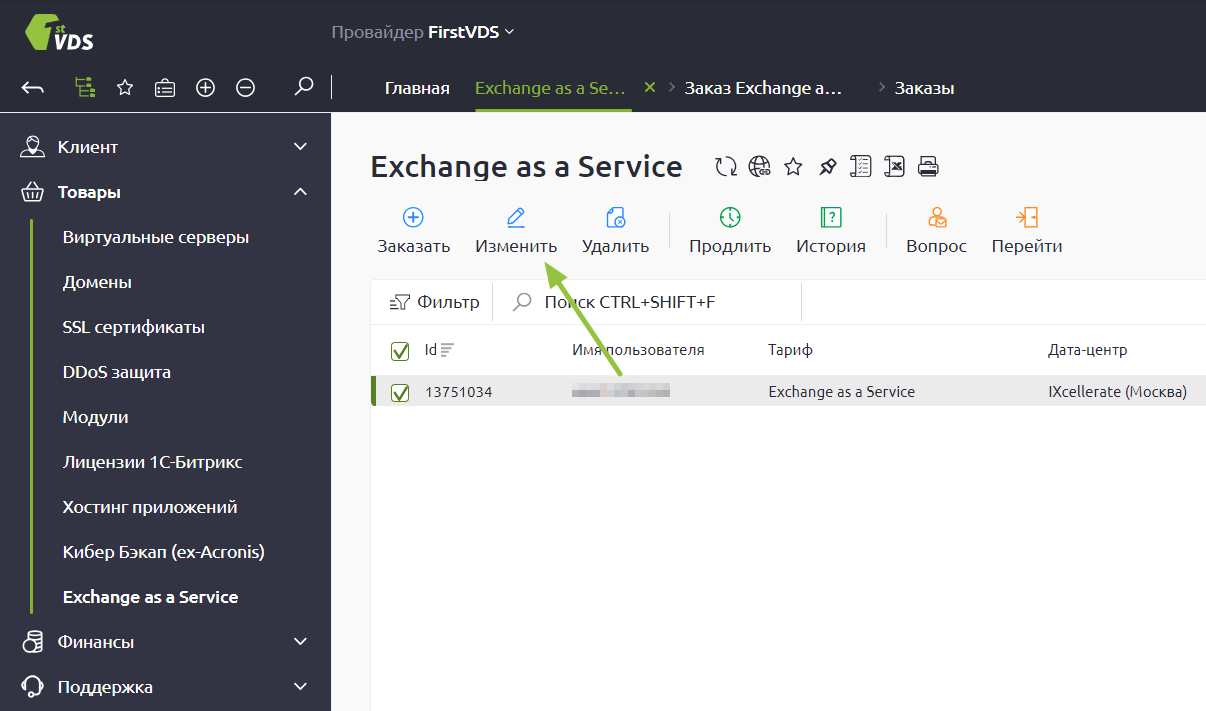The height and width of the screenshot is (711, 1206).
Task: Click the circled minus icon in top bar
Action: click(x=245, y=88)
